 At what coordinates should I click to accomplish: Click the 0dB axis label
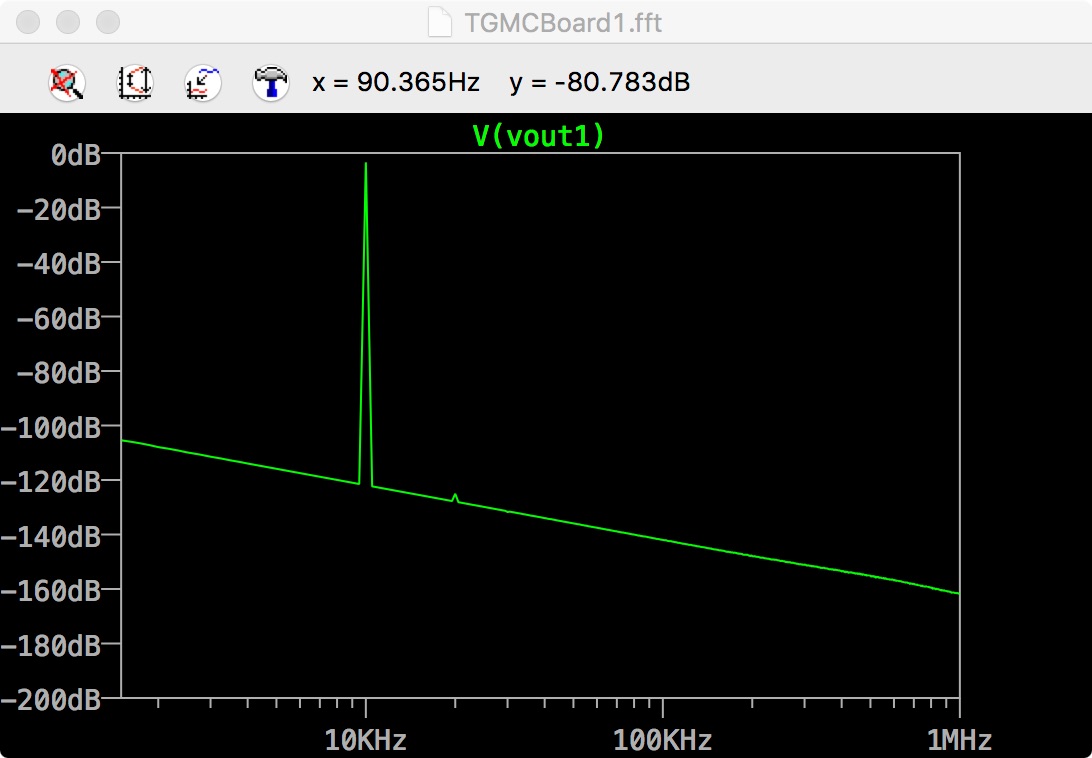click(x=75, y=155)
